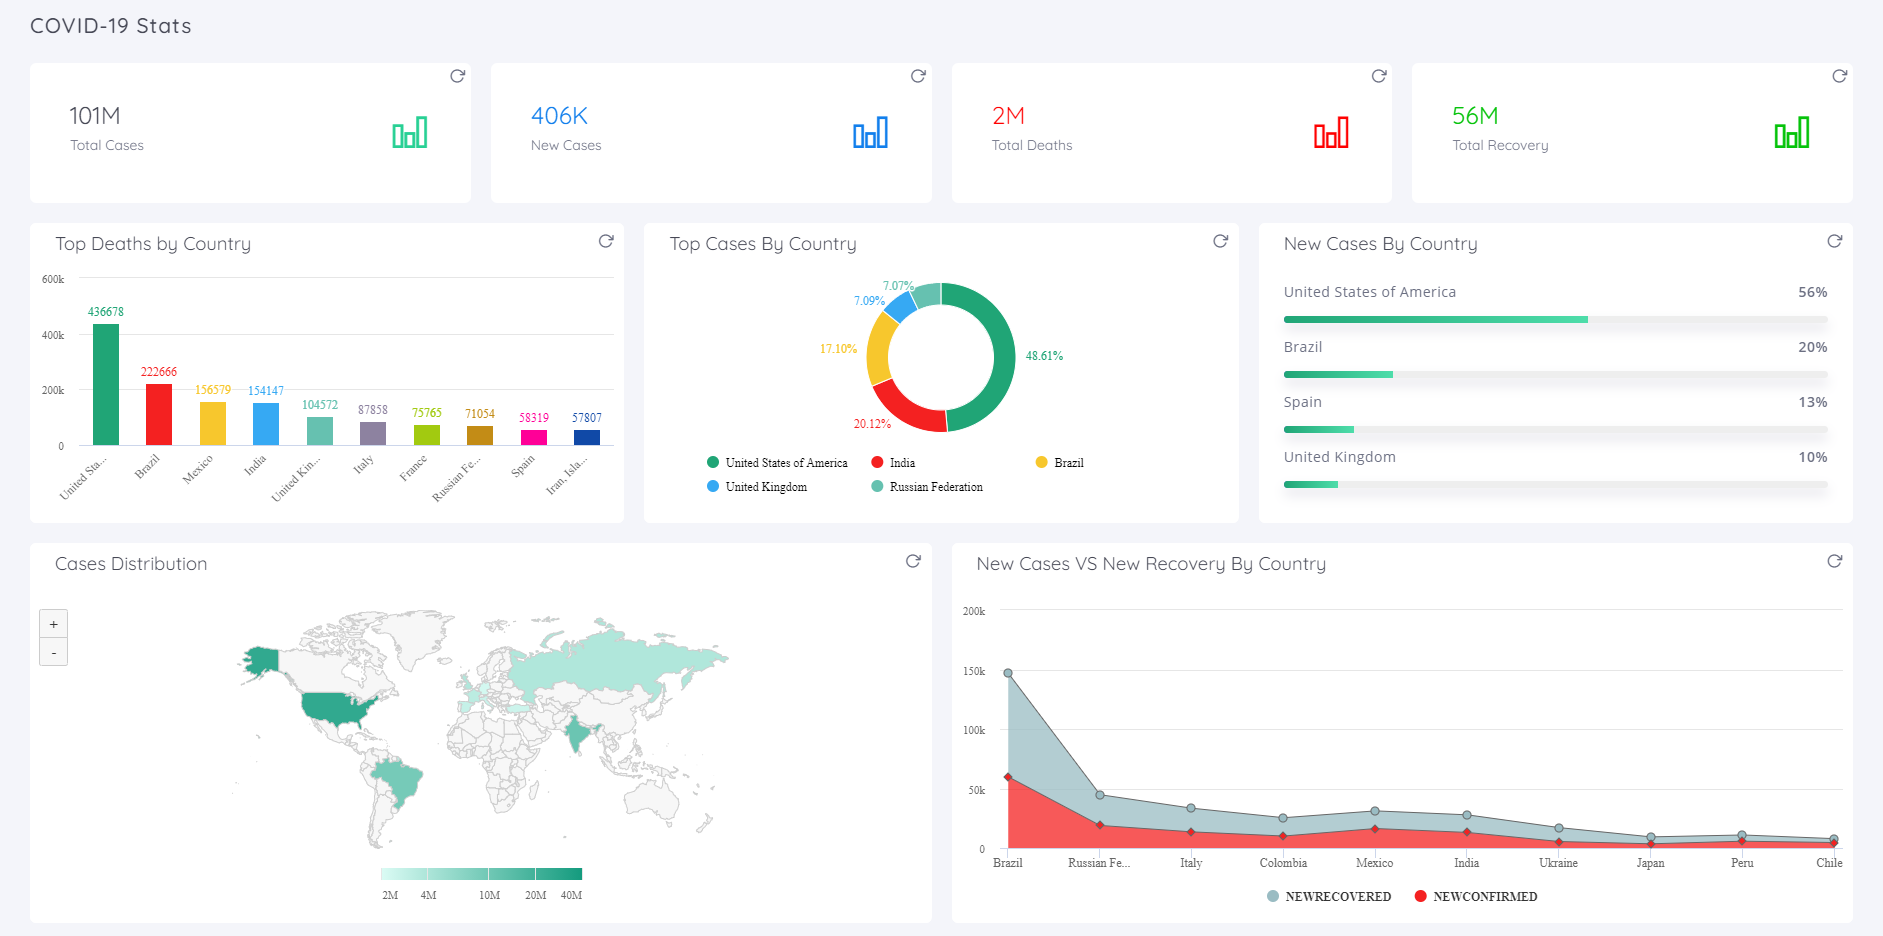Click the 17.10% yellow donut segment
This screenshot has height=936, width=1883.
[x=878, y=347]
